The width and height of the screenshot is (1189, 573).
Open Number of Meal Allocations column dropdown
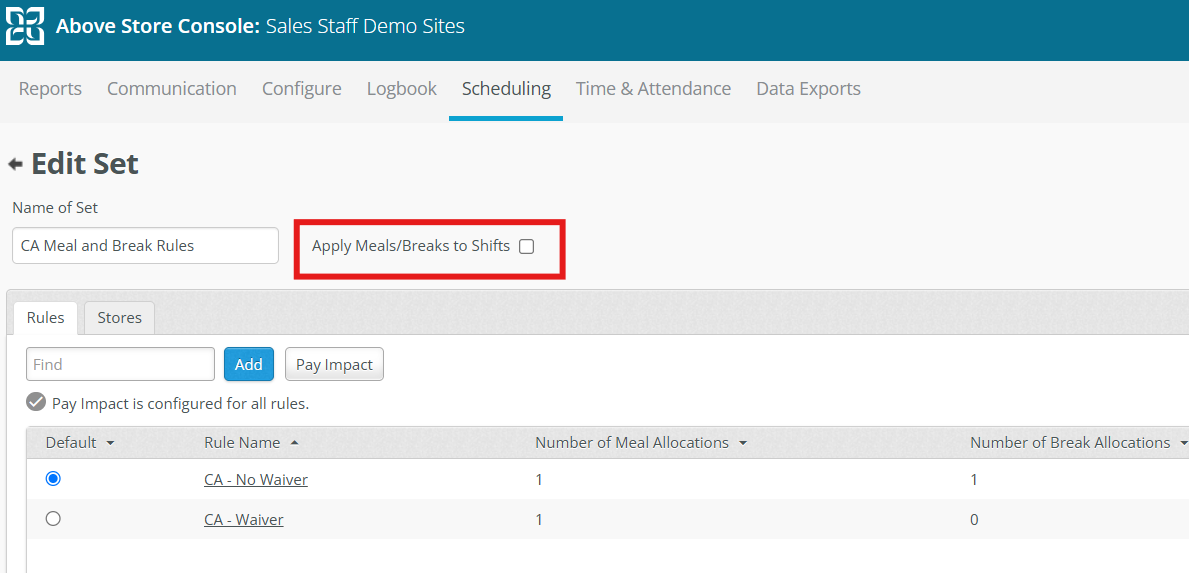(x=743, y=443)
